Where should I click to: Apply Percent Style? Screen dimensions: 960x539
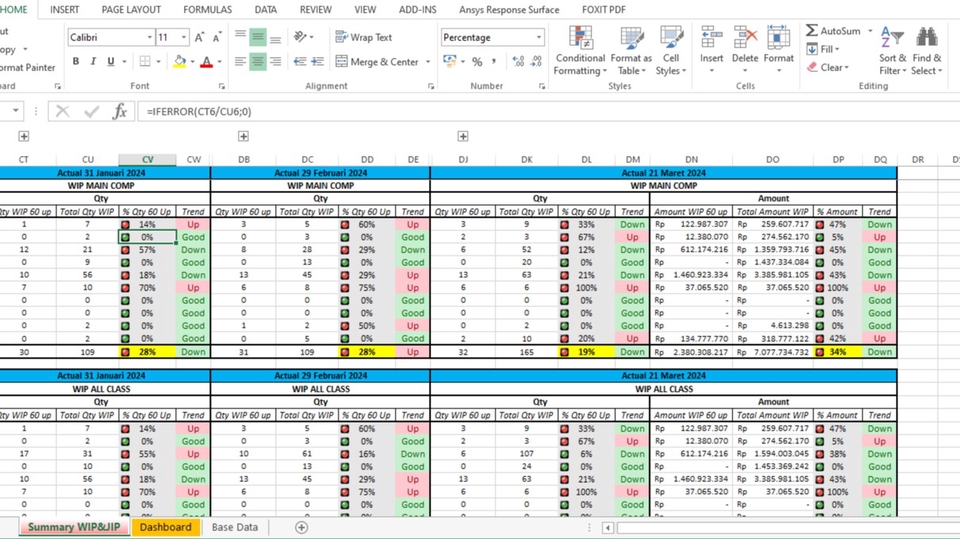(x=477, y=61)
